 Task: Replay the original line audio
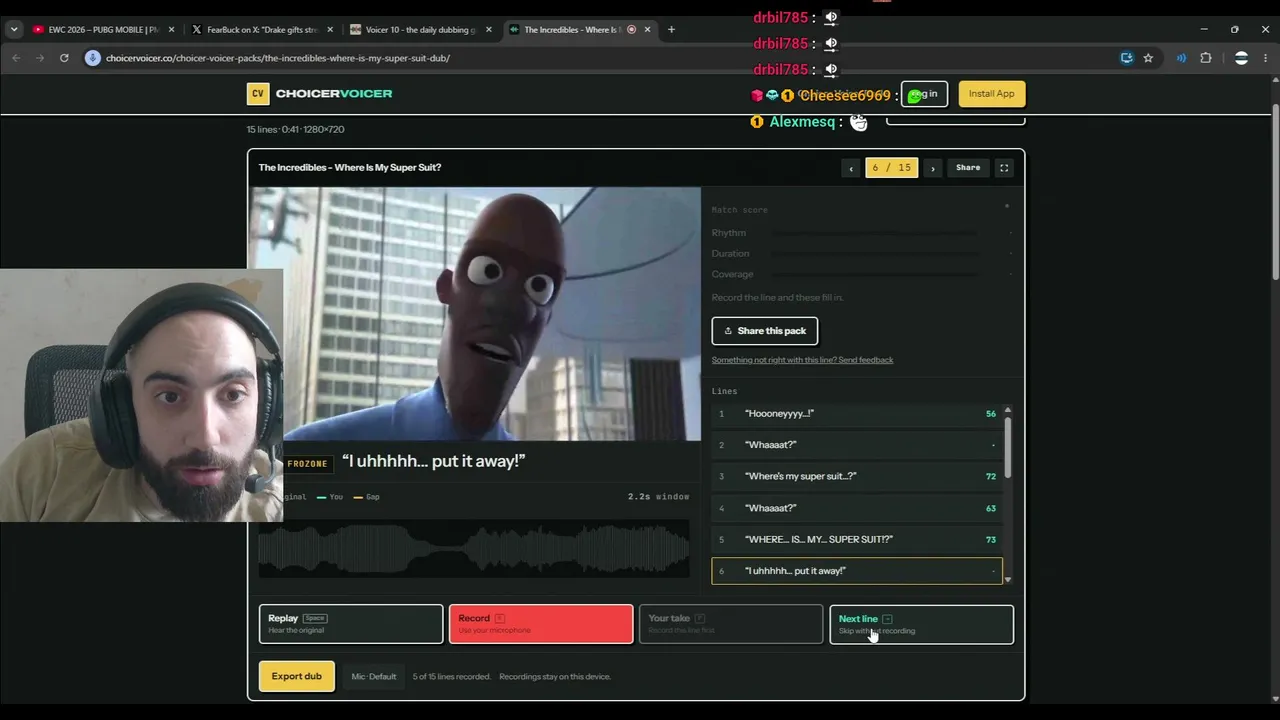[x=351, y=624]
